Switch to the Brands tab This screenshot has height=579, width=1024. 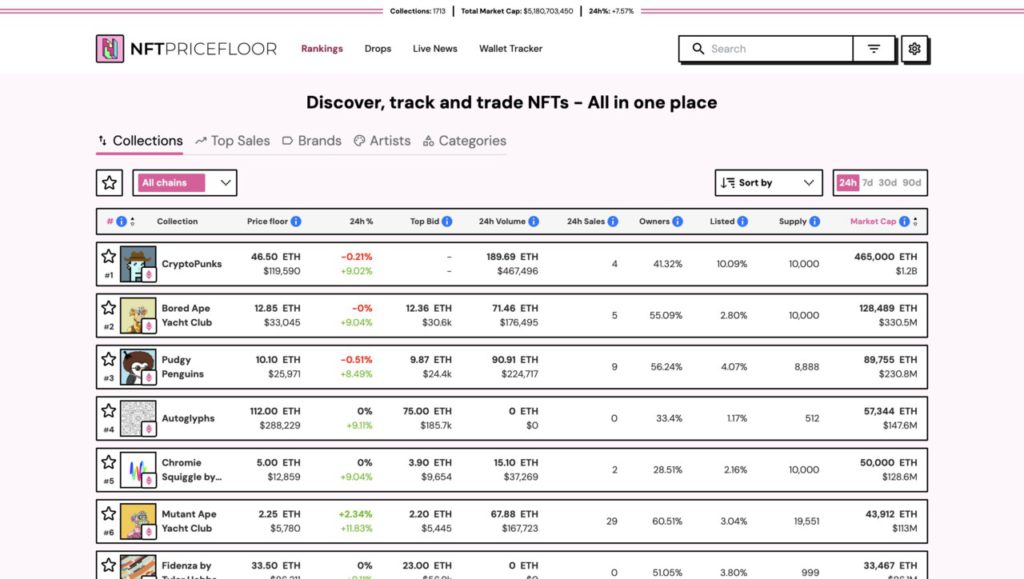click(312, 141)
